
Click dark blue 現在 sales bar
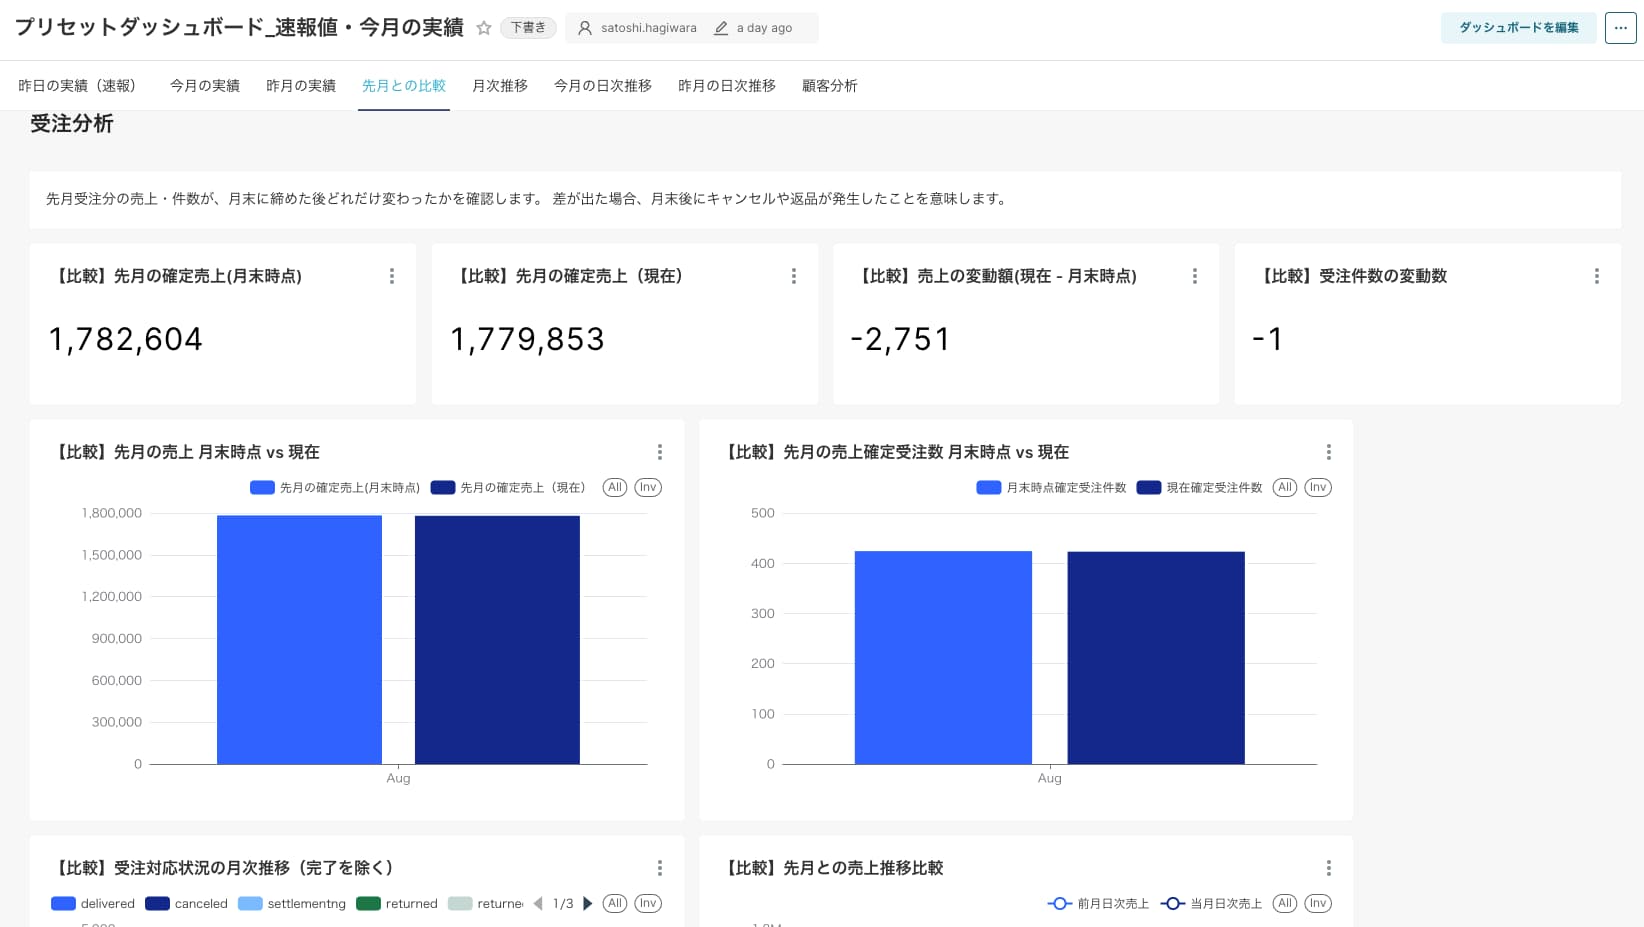tap(497, 640)
